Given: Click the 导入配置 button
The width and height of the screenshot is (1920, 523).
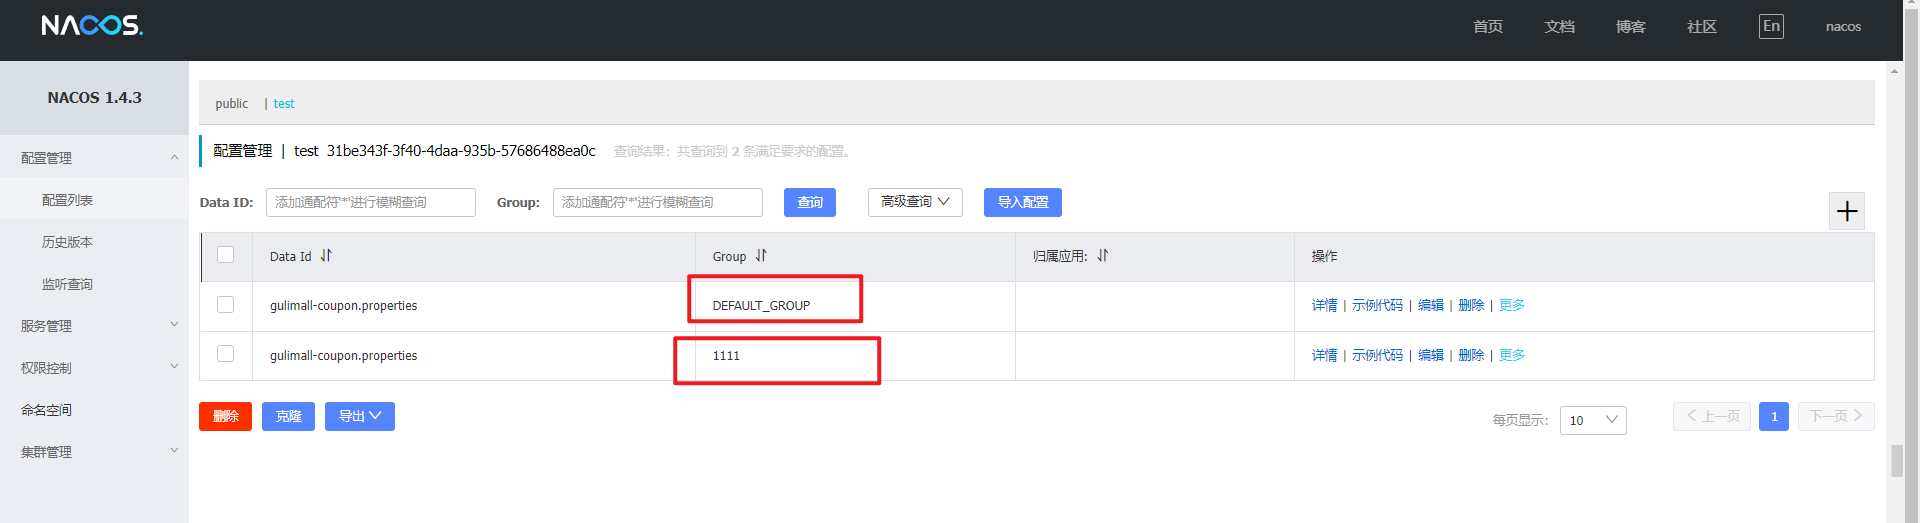Looking at the screenshot, I should click(1022, 202).
